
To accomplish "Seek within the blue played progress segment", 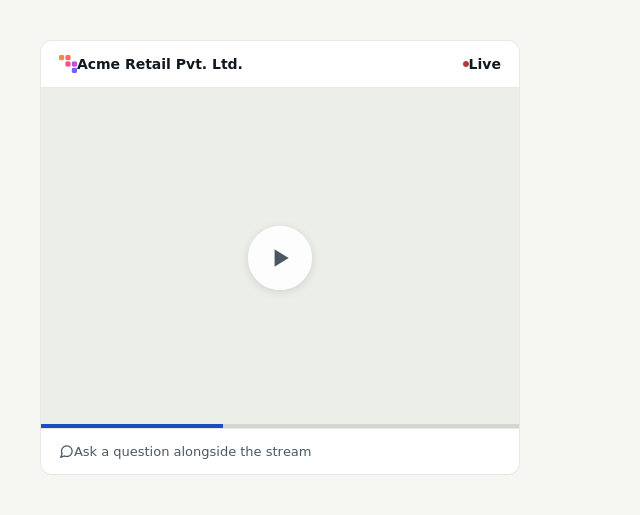I will [132, 426].
